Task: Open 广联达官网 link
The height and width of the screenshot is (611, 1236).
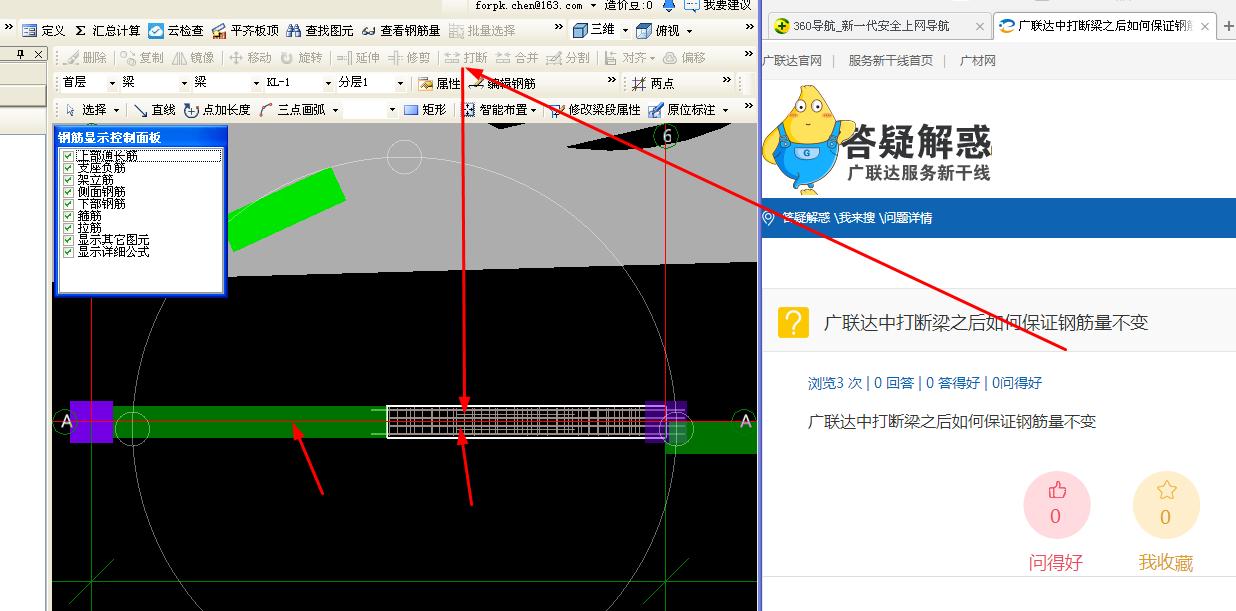Action: (791, 61)
